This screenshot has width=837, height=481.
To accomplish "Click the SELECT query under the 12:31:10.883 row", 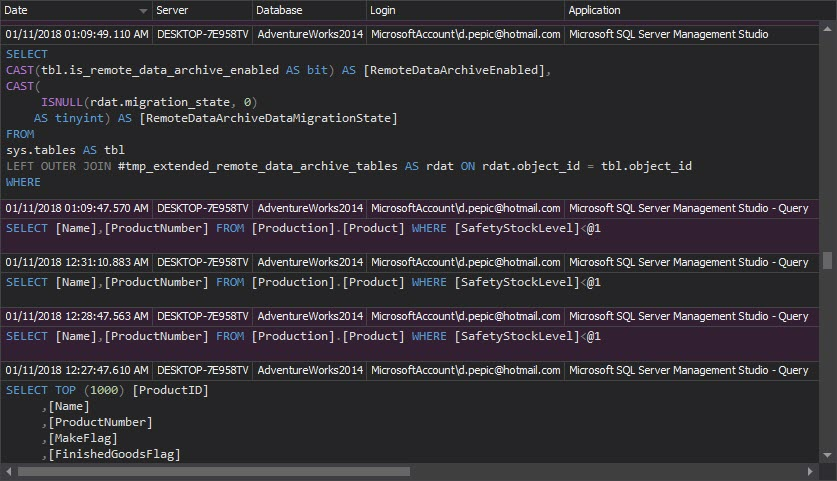I will 303,282.
